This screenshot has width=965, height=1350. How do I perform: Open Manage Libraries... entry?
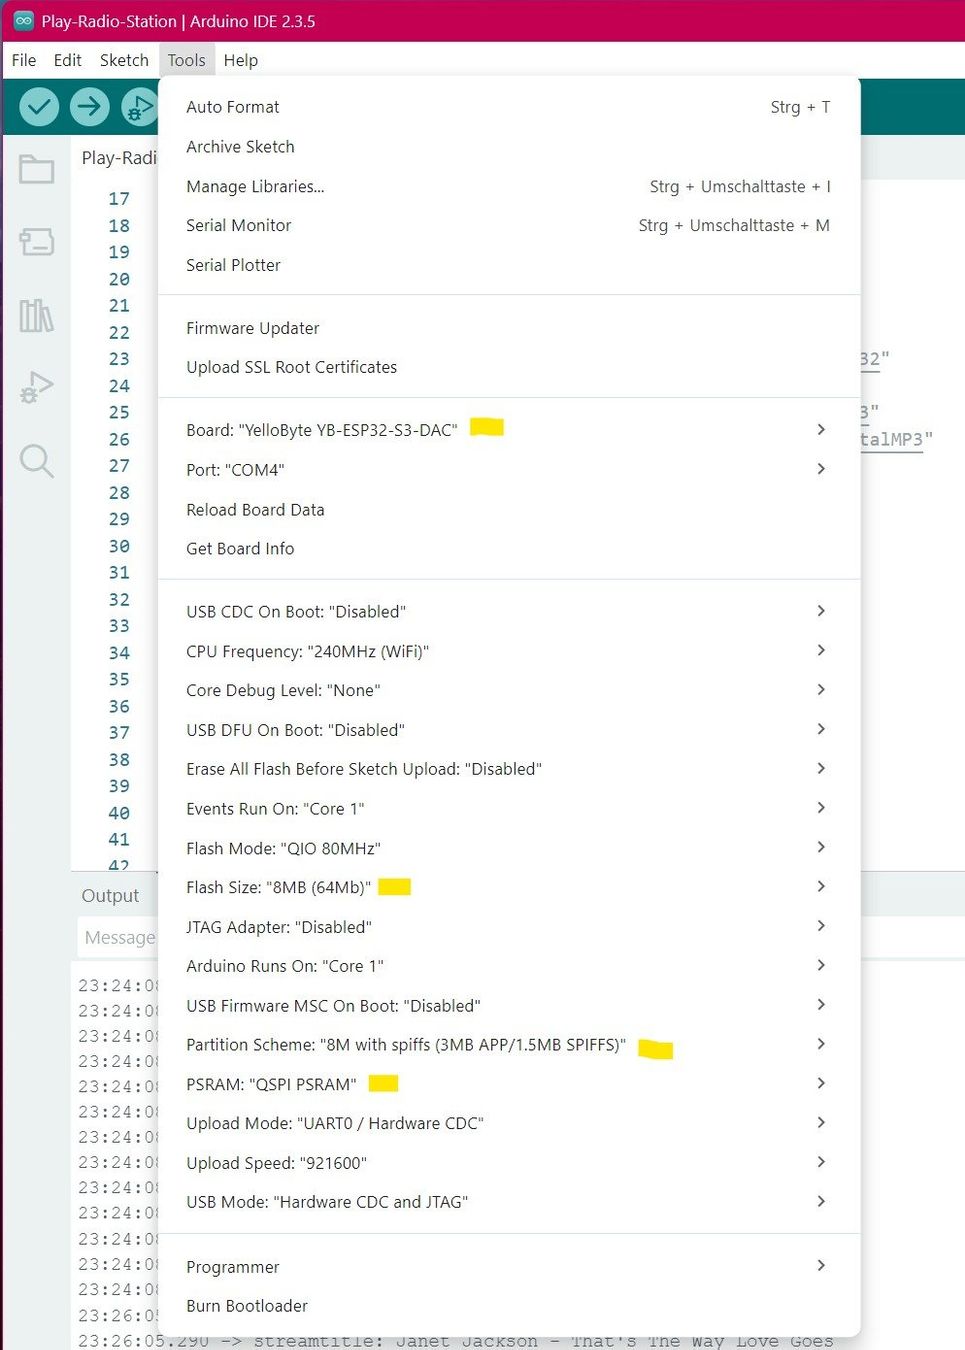pyautogui.click(x=509, y=187)
